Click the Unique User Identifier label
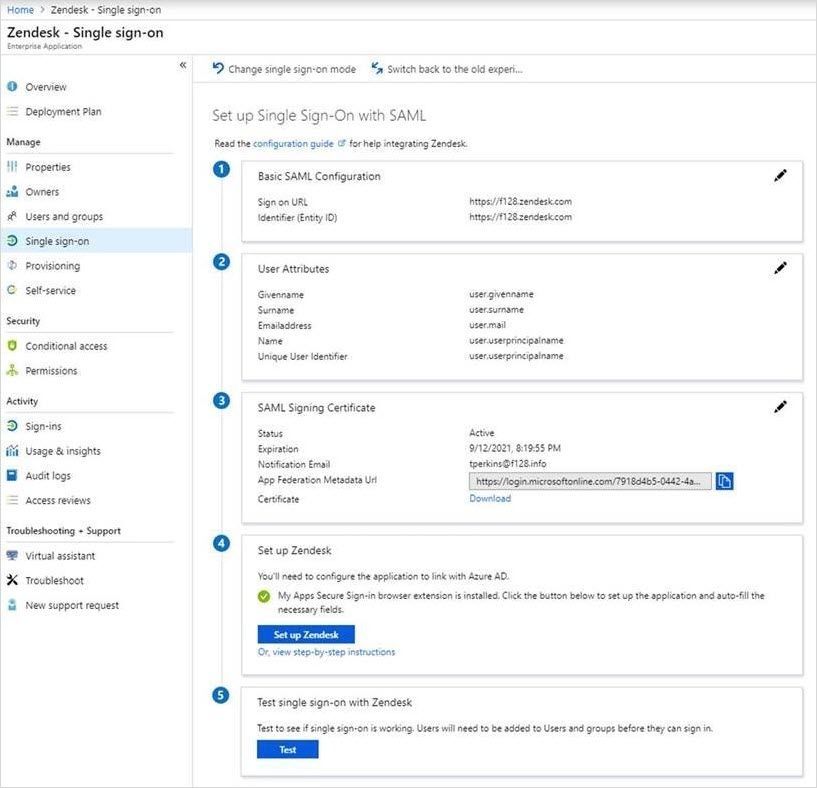817x788 pixels. [x=302, y=356]
